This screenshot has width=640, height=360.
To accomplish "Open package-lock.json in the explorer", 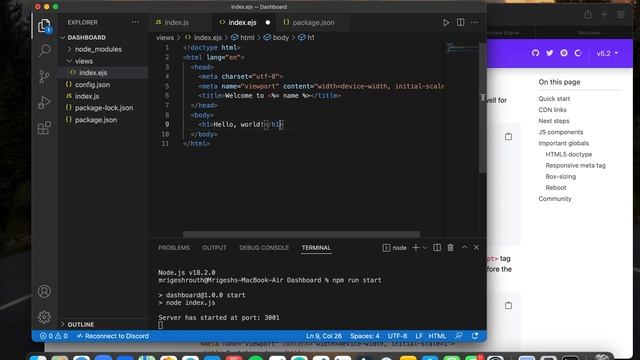I will click(104, 108).
